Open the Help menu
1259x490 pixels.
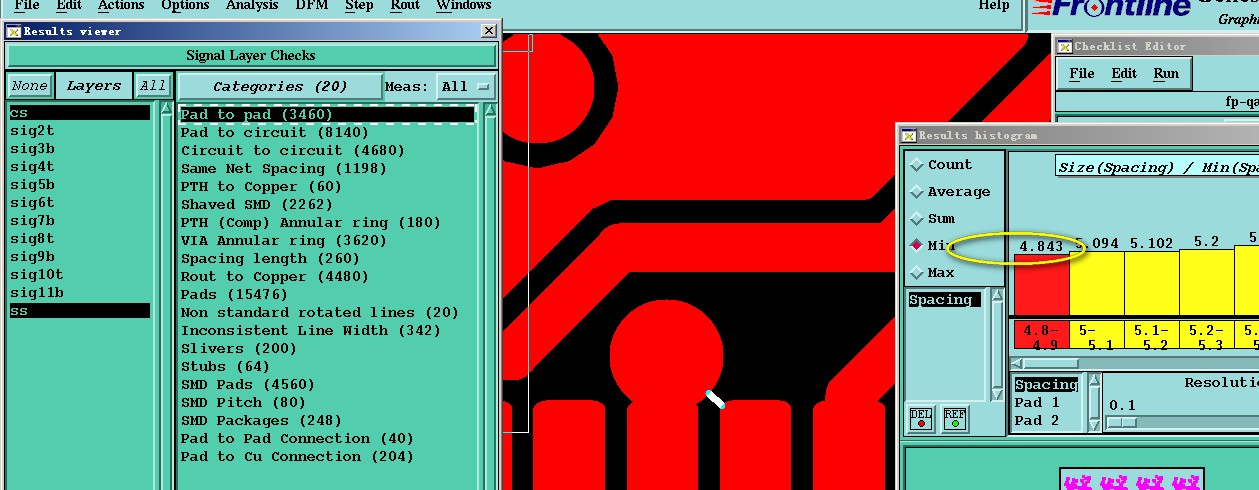tap(993, 6)
